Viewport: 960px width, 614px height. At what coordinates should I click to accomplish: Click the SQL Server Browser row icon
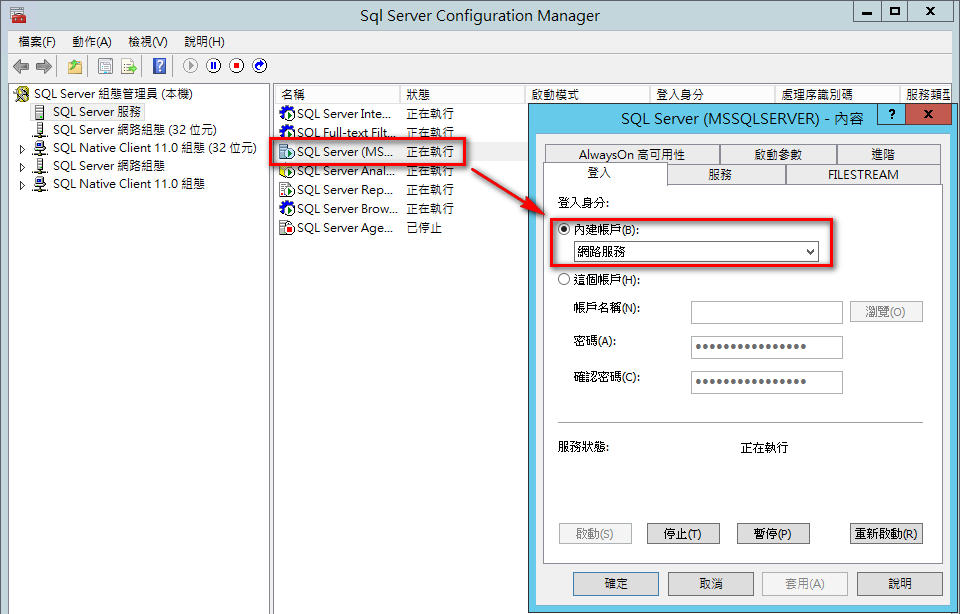tap(287, 209)
